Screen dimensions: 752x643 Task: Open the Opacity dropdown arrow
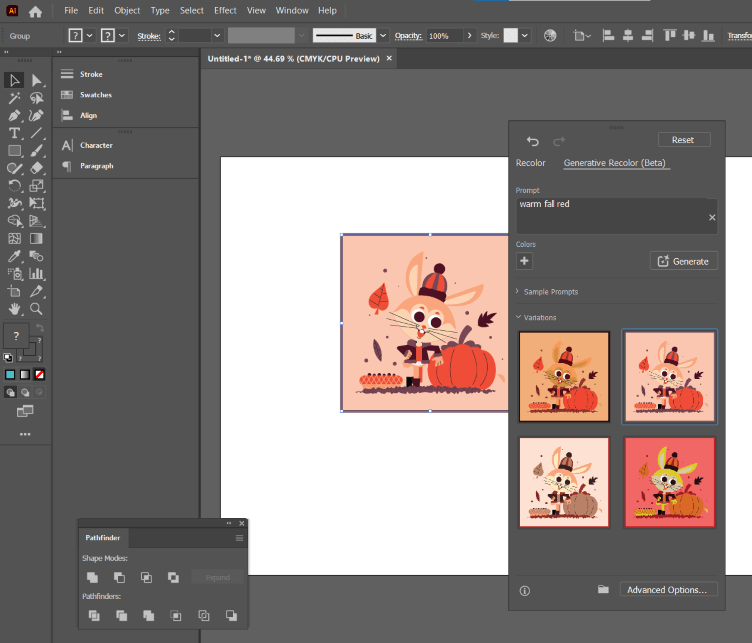click(x=468, y=35)
